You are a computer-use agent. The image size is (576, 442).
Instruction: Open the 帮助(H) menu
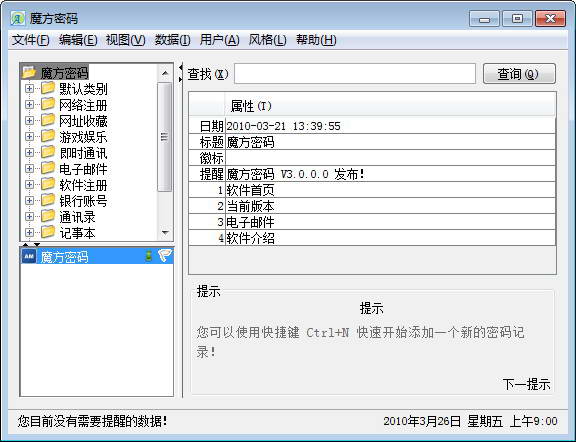(x=316, y=40)
